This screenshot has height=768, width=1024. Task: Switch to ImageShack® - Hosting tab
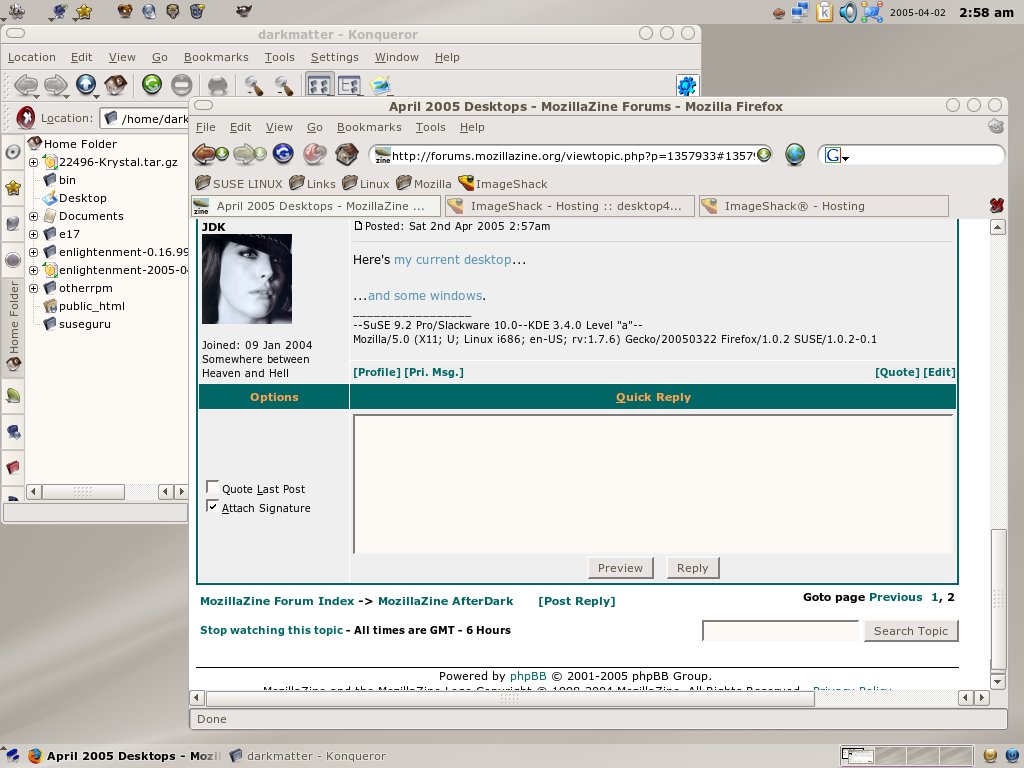(824, 206)
